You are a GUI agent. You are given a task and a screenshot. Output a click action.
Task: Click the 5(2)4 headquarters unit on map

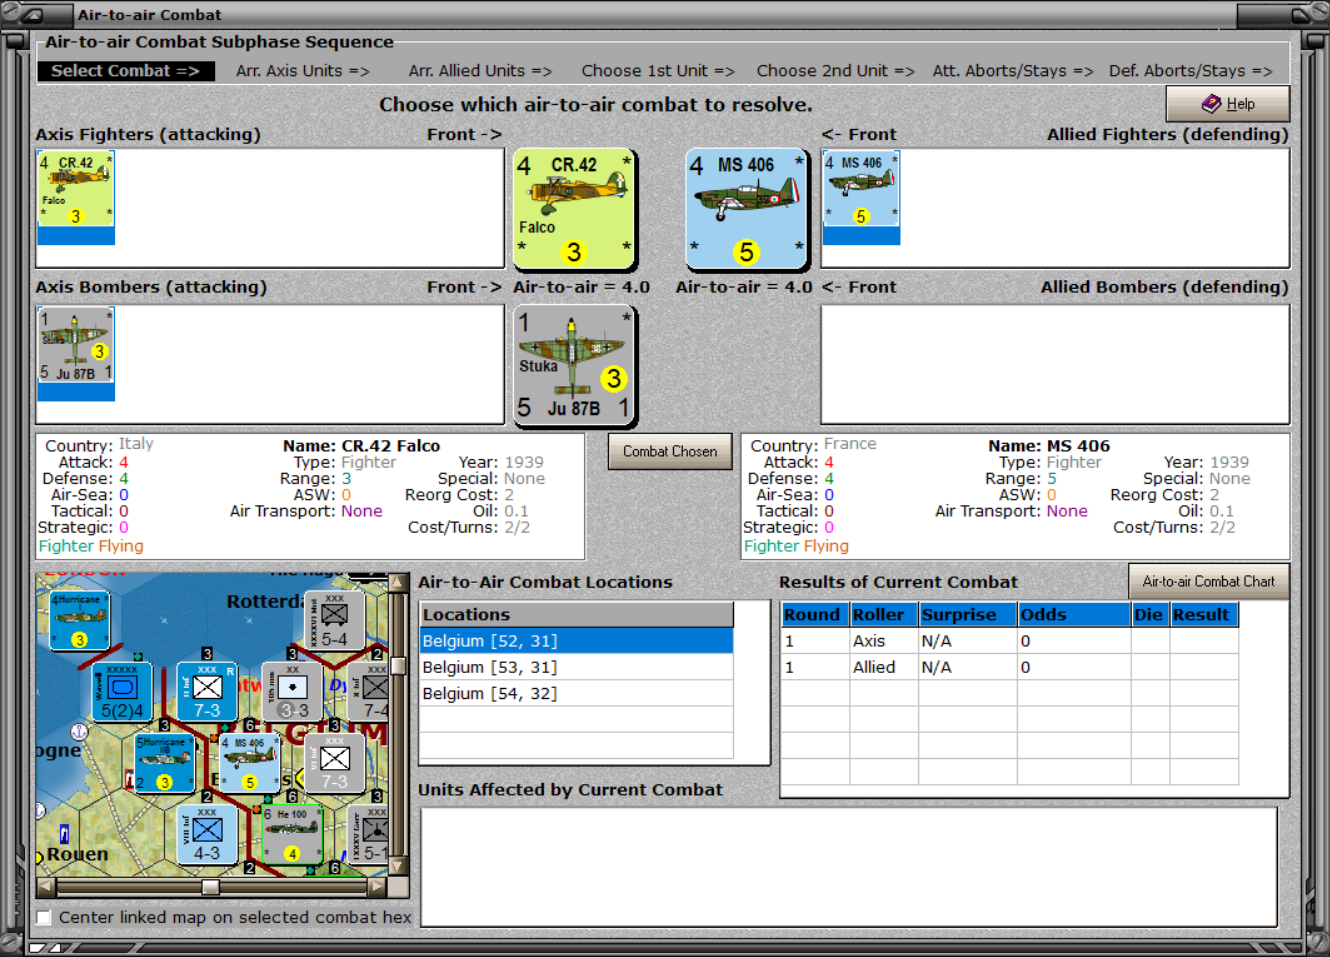(122, 692)
